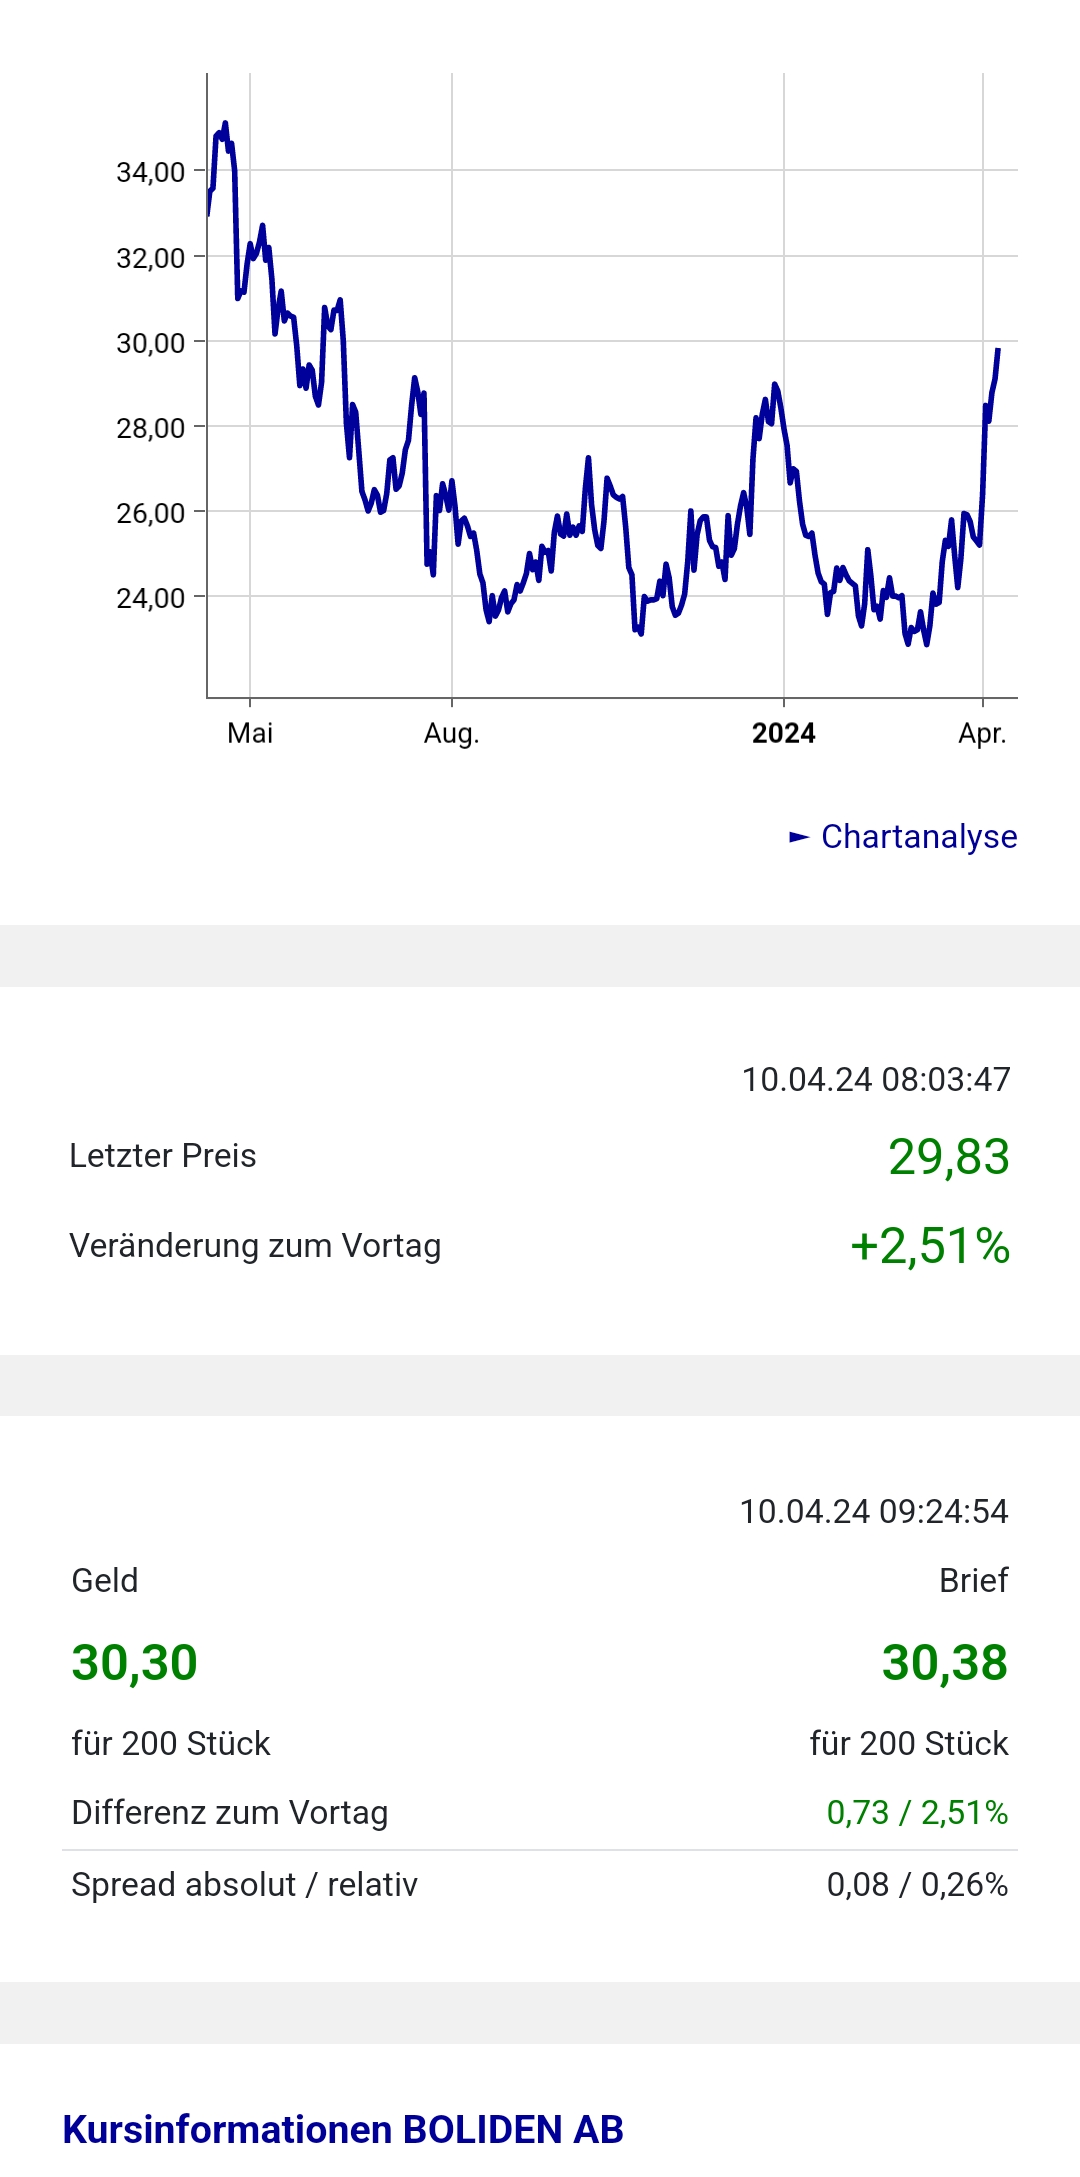
Task: Click the Mai label on chart axis
Action: [250, 734]
